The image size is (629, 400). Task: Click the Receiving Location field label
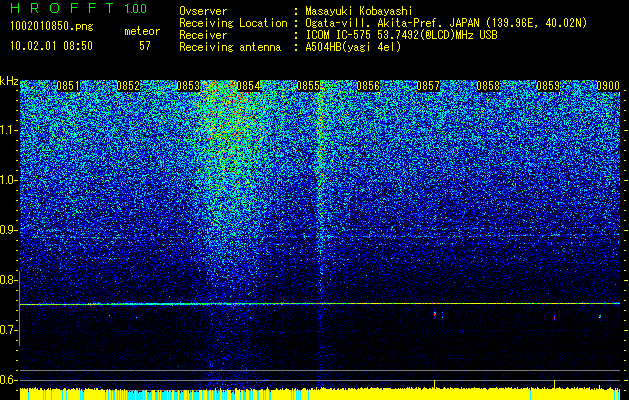click(233, 23)
